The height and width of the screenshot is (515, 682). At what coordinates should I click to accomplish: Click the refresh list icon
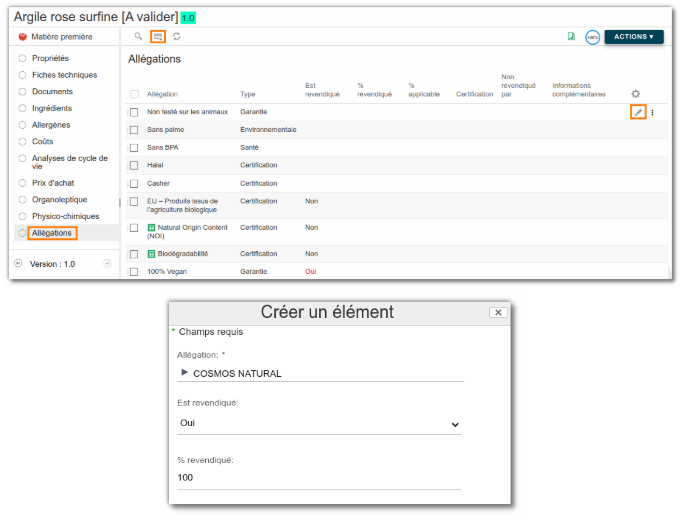point(177,37)
